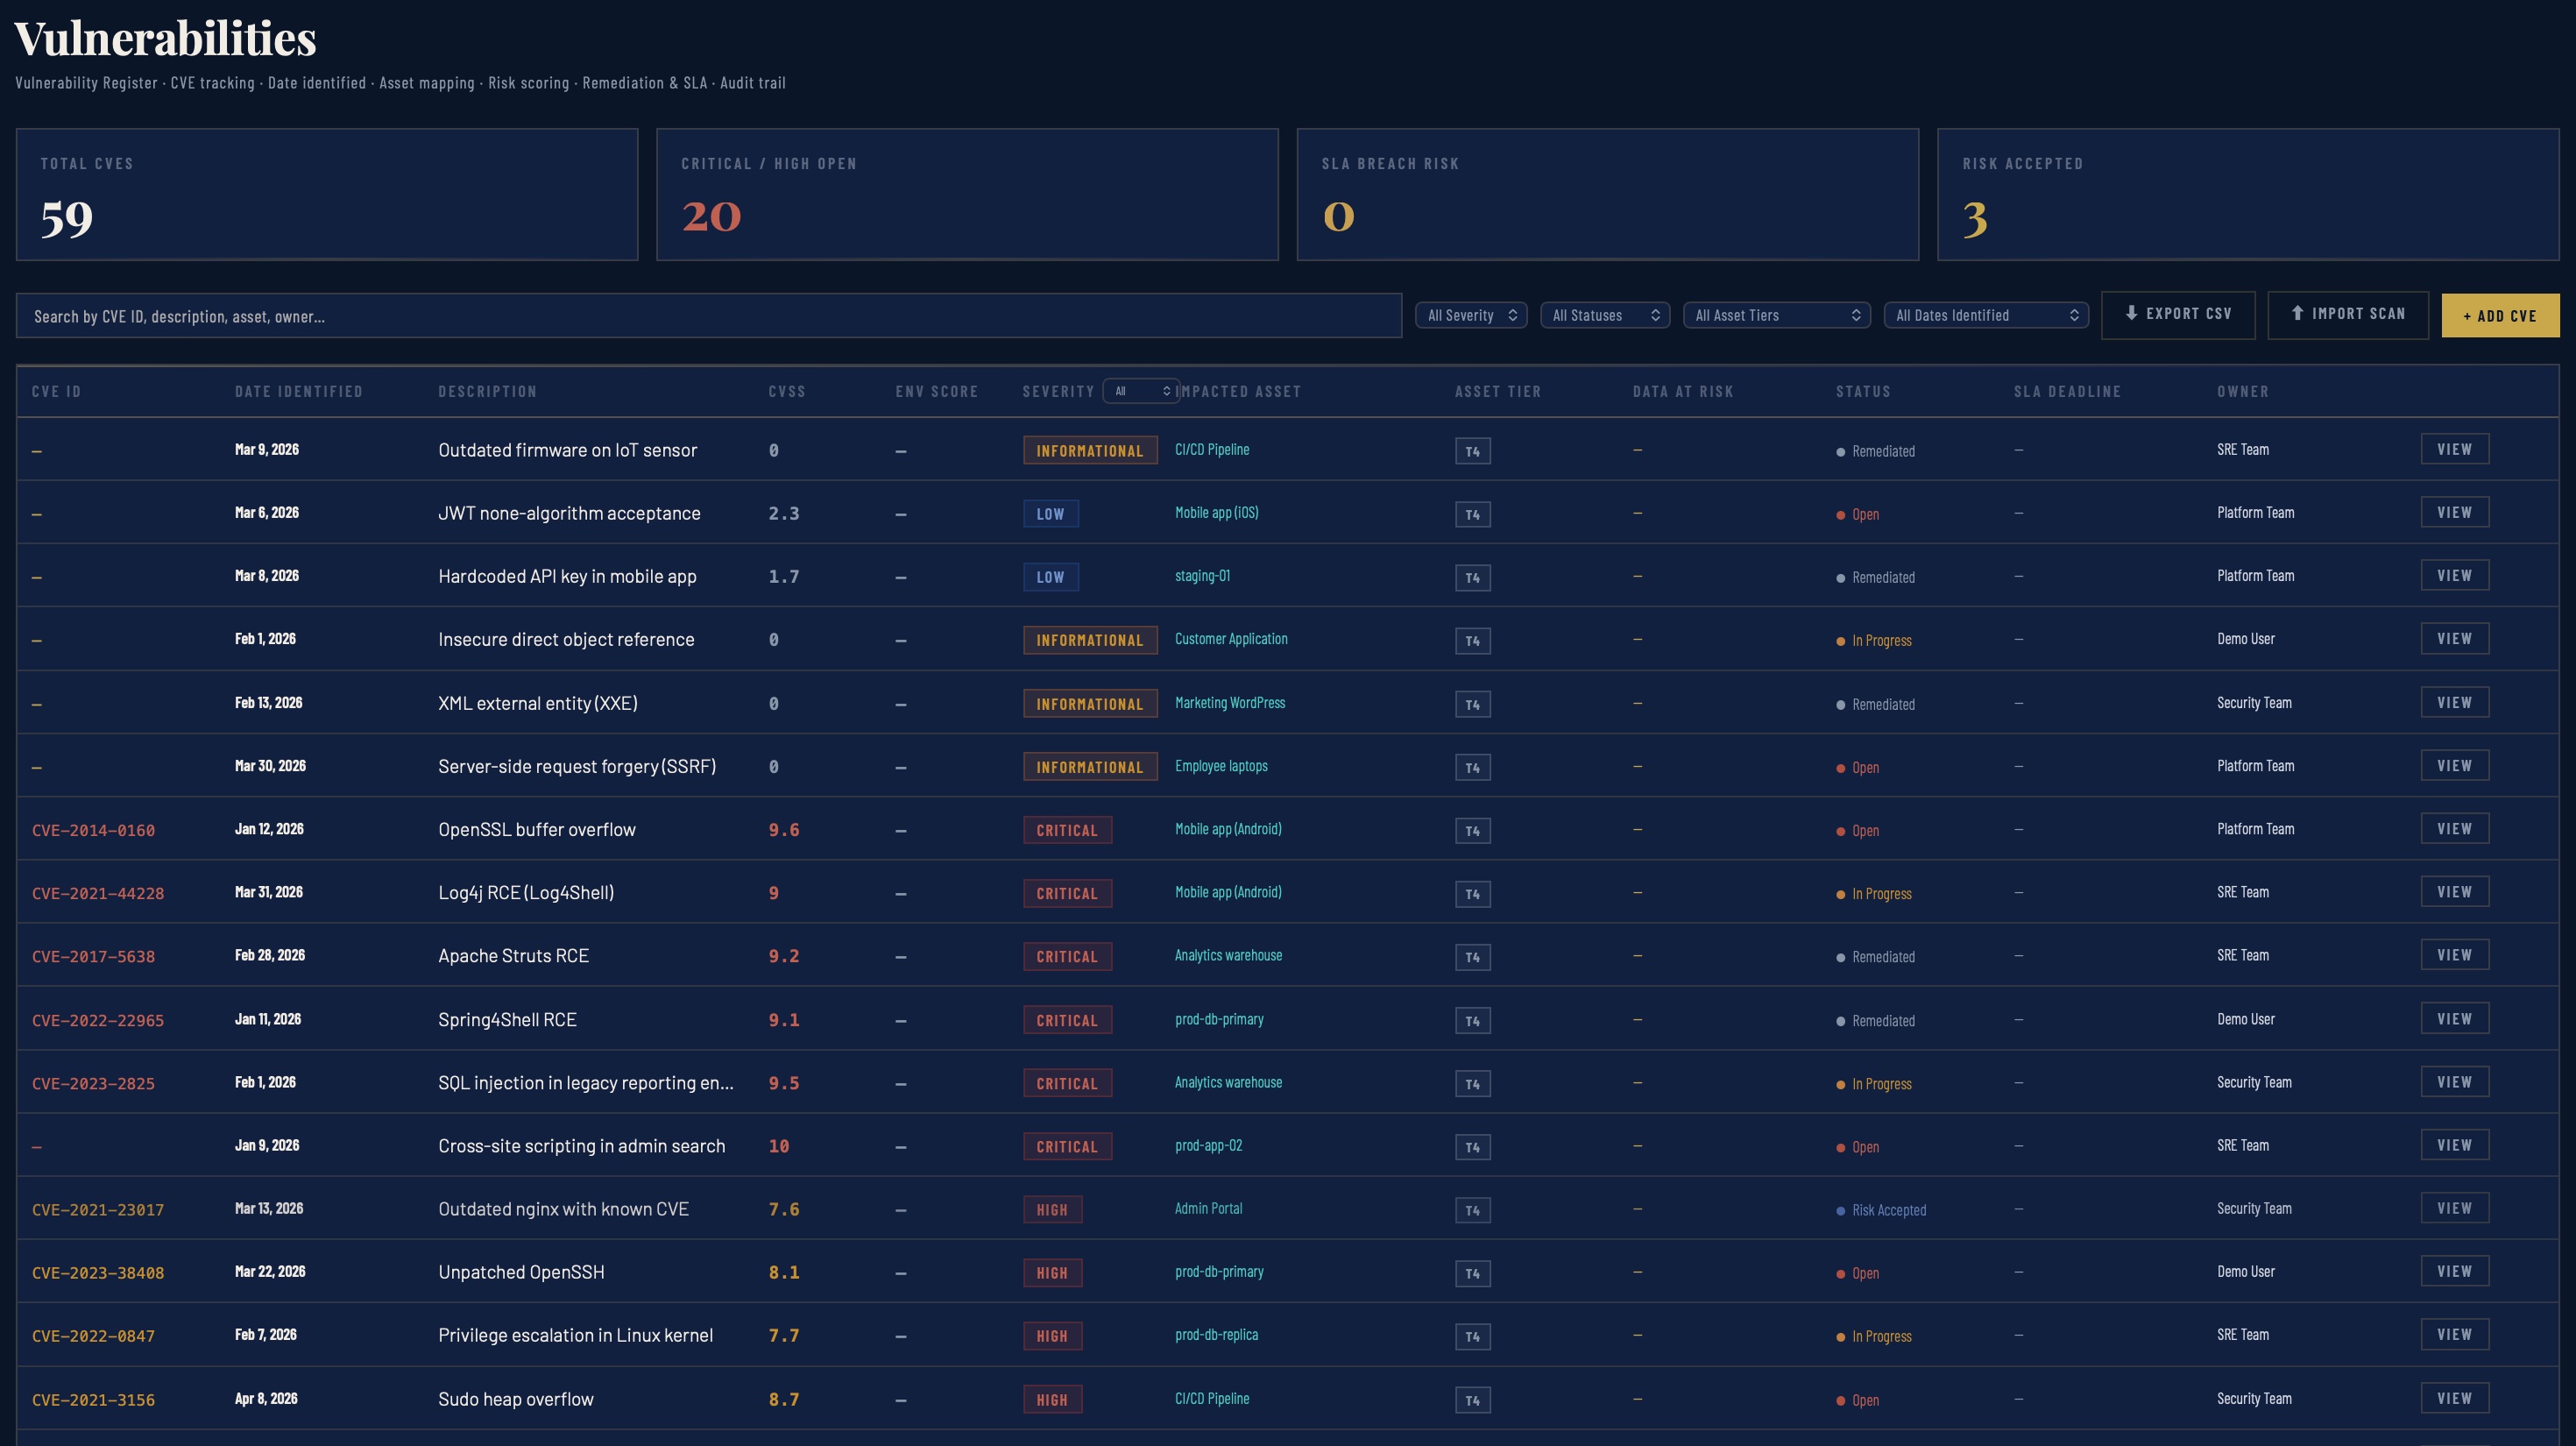The width and height of the screenshot is (2576, 1446).
Task: Sort by CVSS column header
Action: point(787,391)
